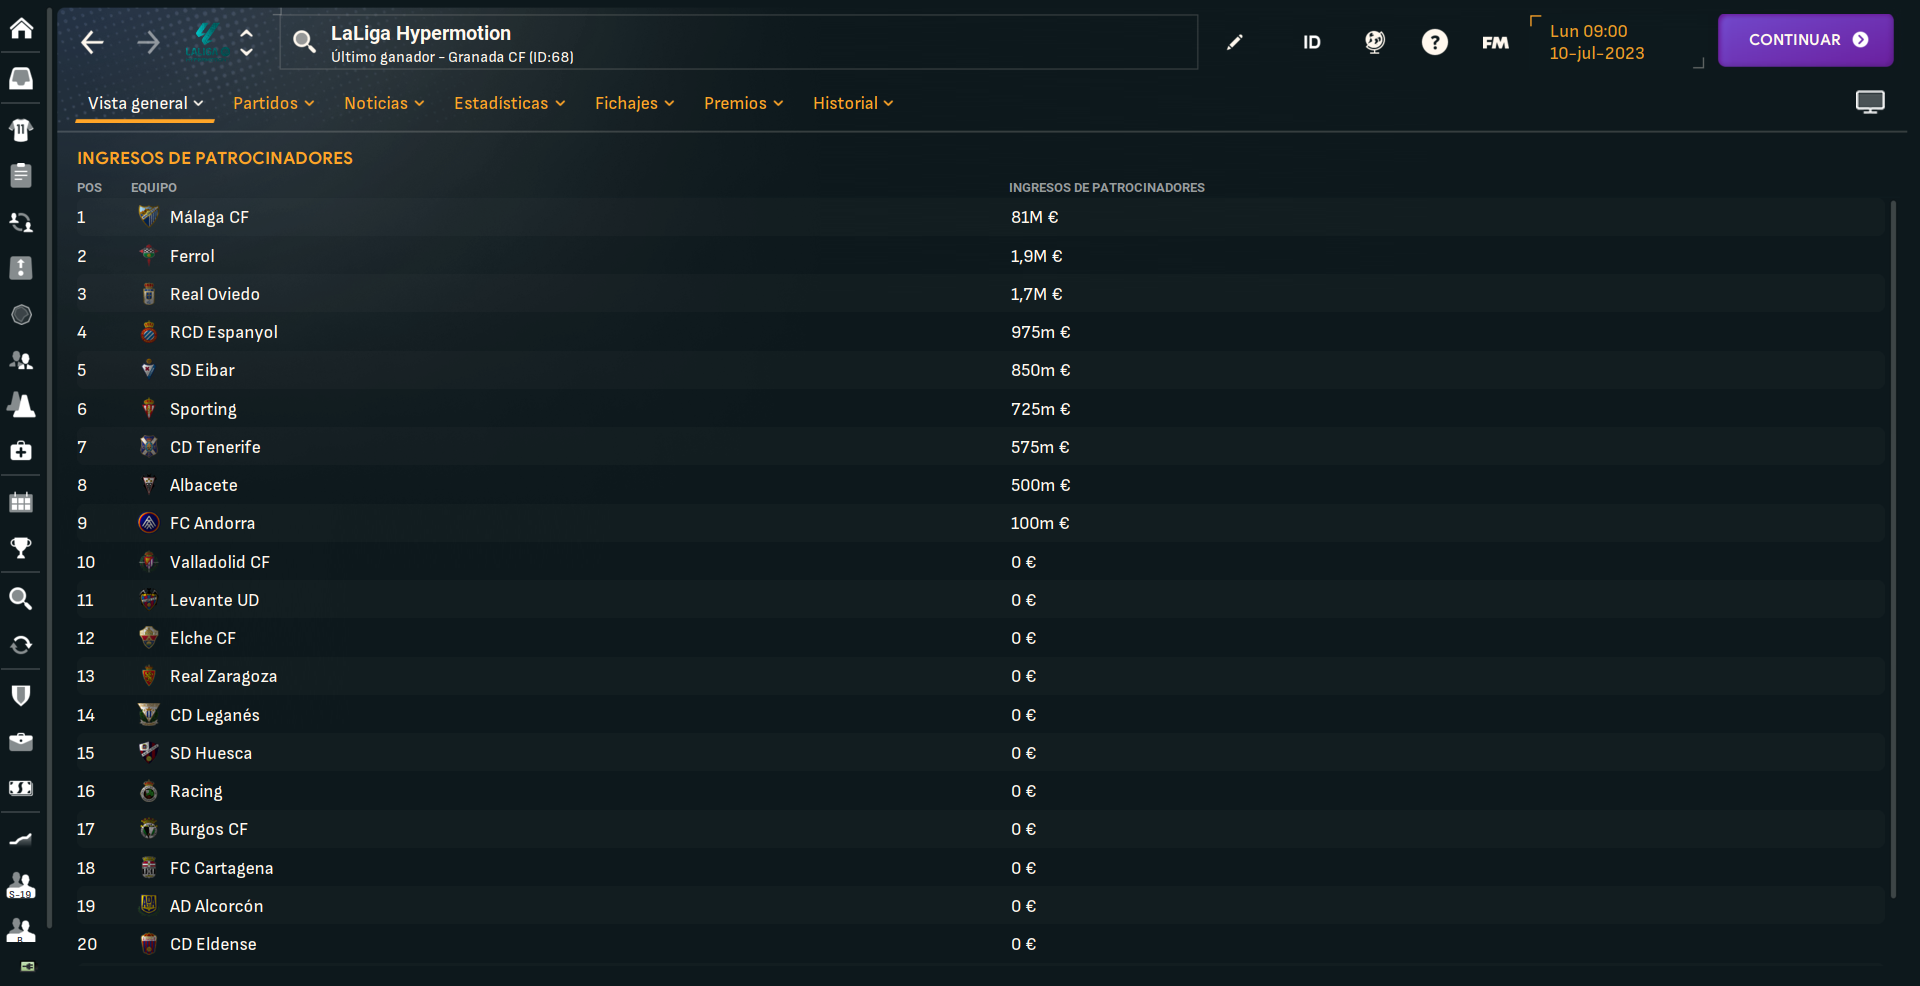
Task: Sort by Ingresos de patrocinadores column header
Action: (1106, 188)
